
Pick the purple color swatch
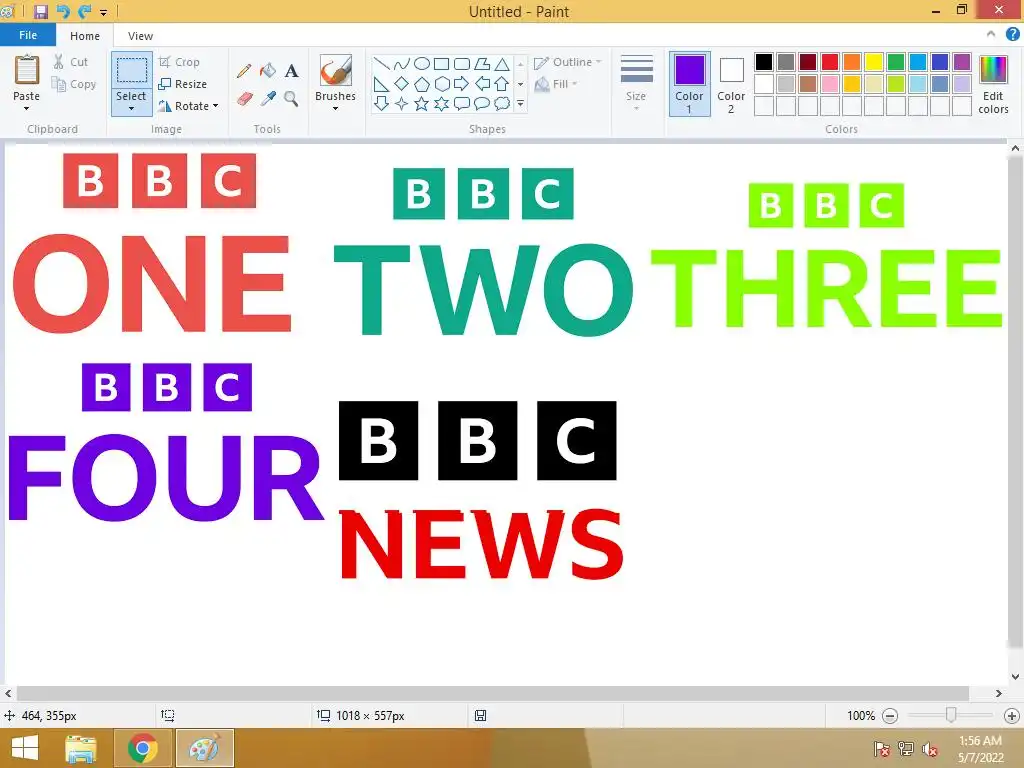pyautogui.click(x=962, y=62)
